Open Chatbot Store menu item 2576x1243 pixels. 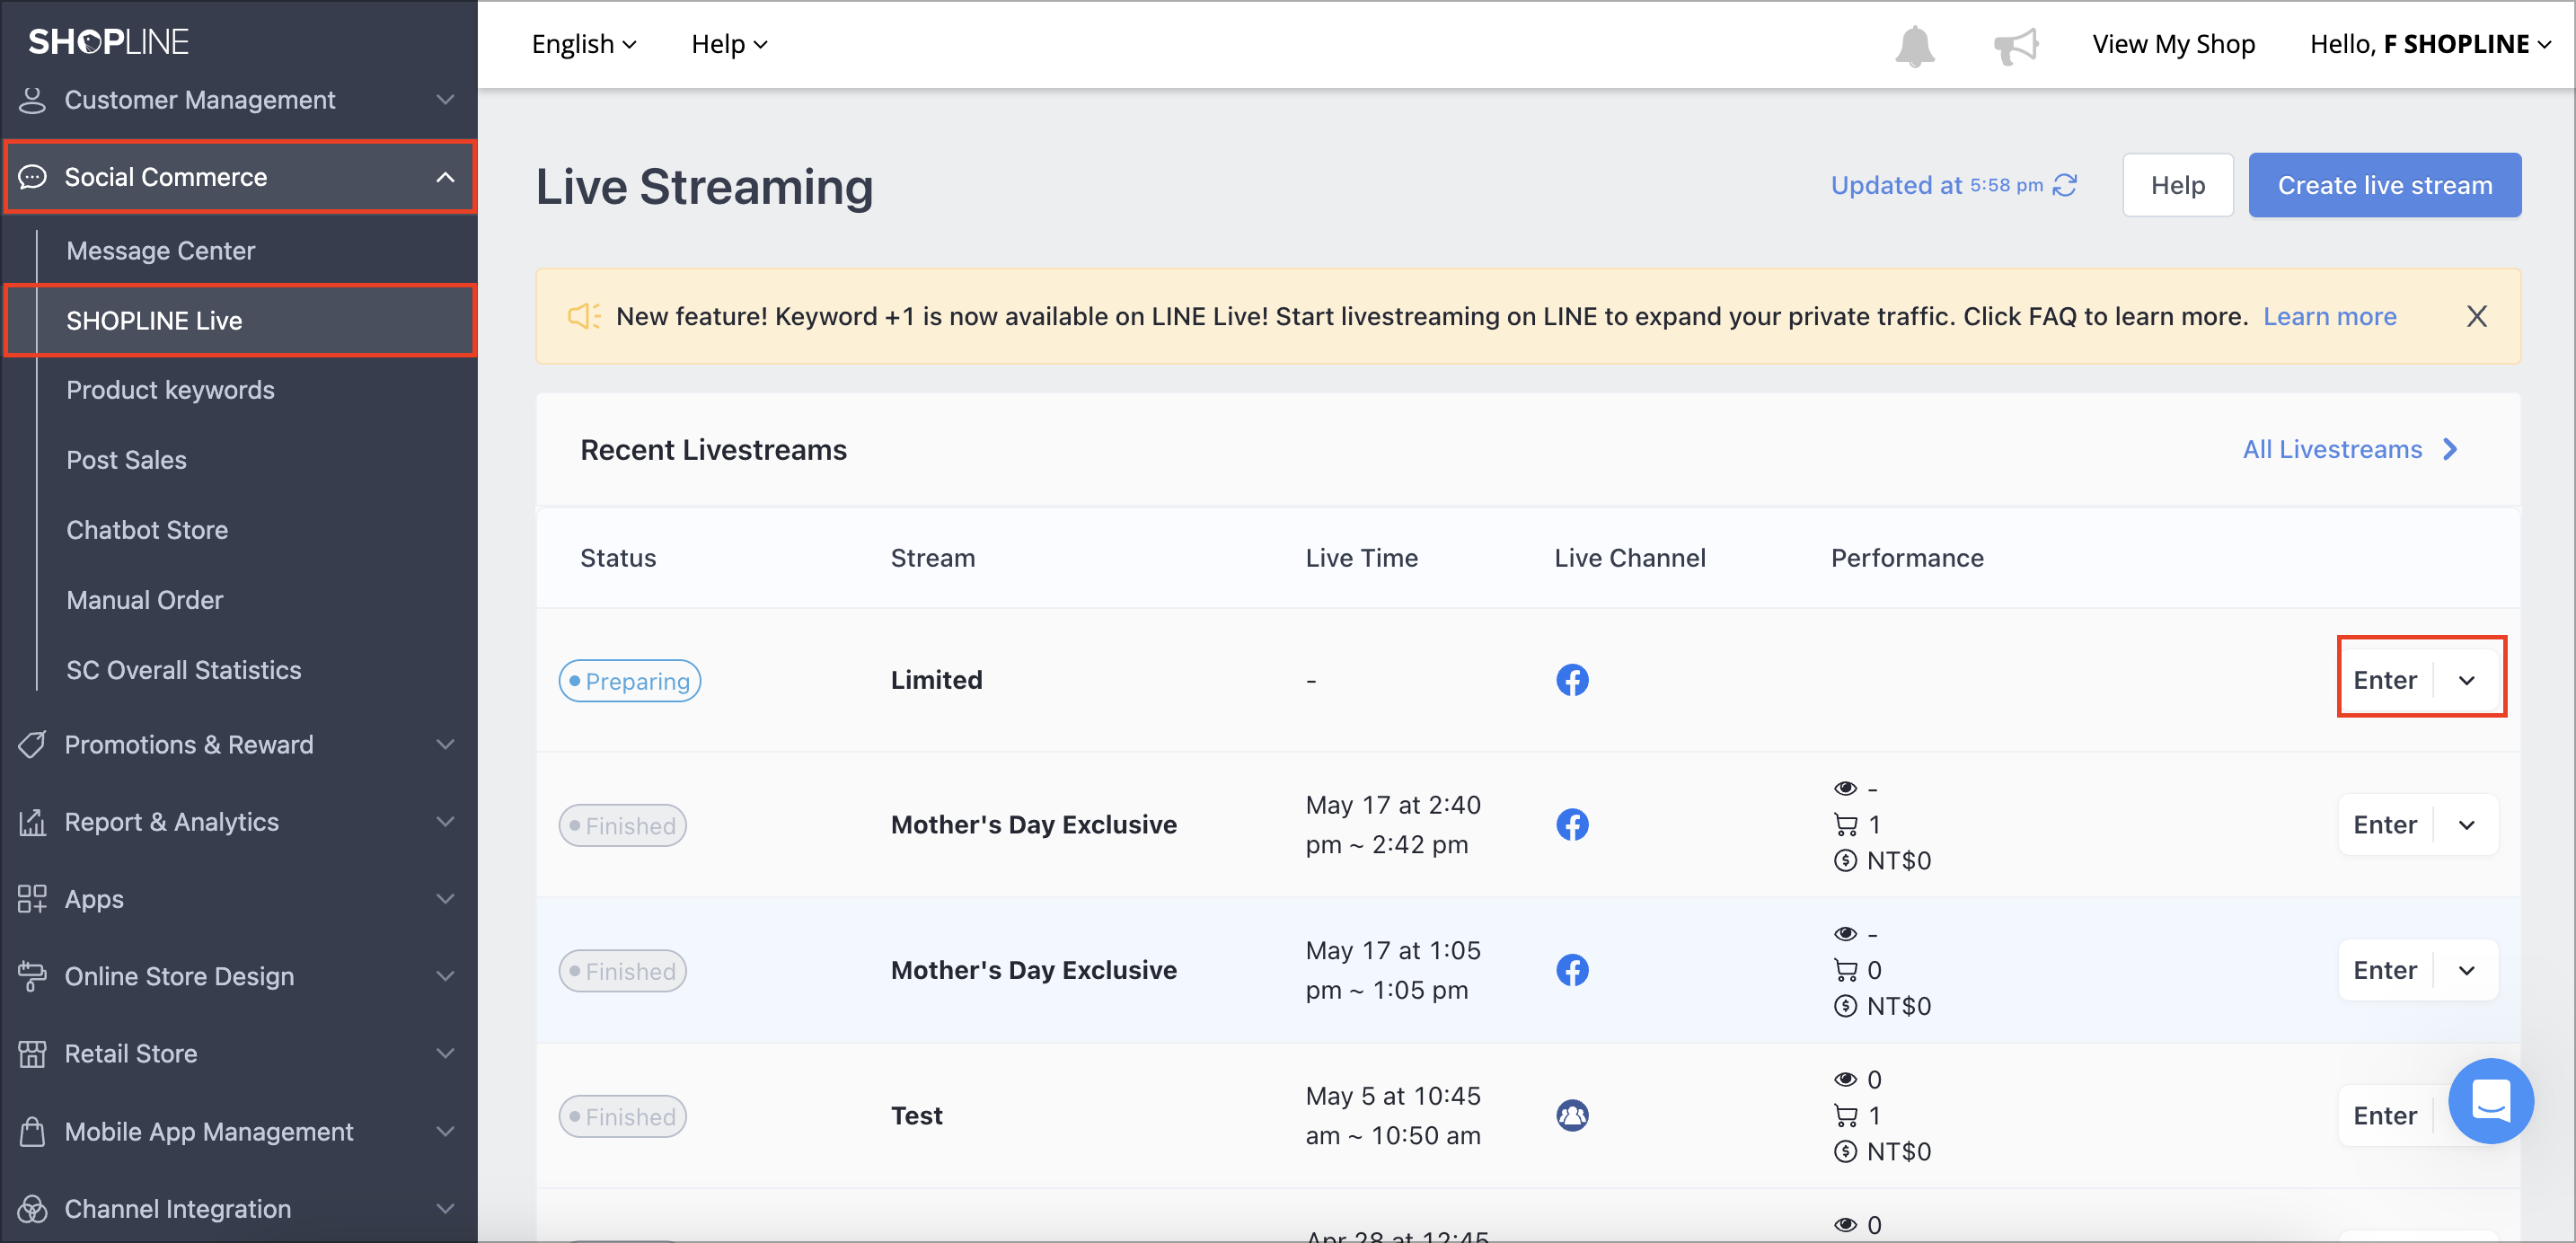(x=147, y=530)
